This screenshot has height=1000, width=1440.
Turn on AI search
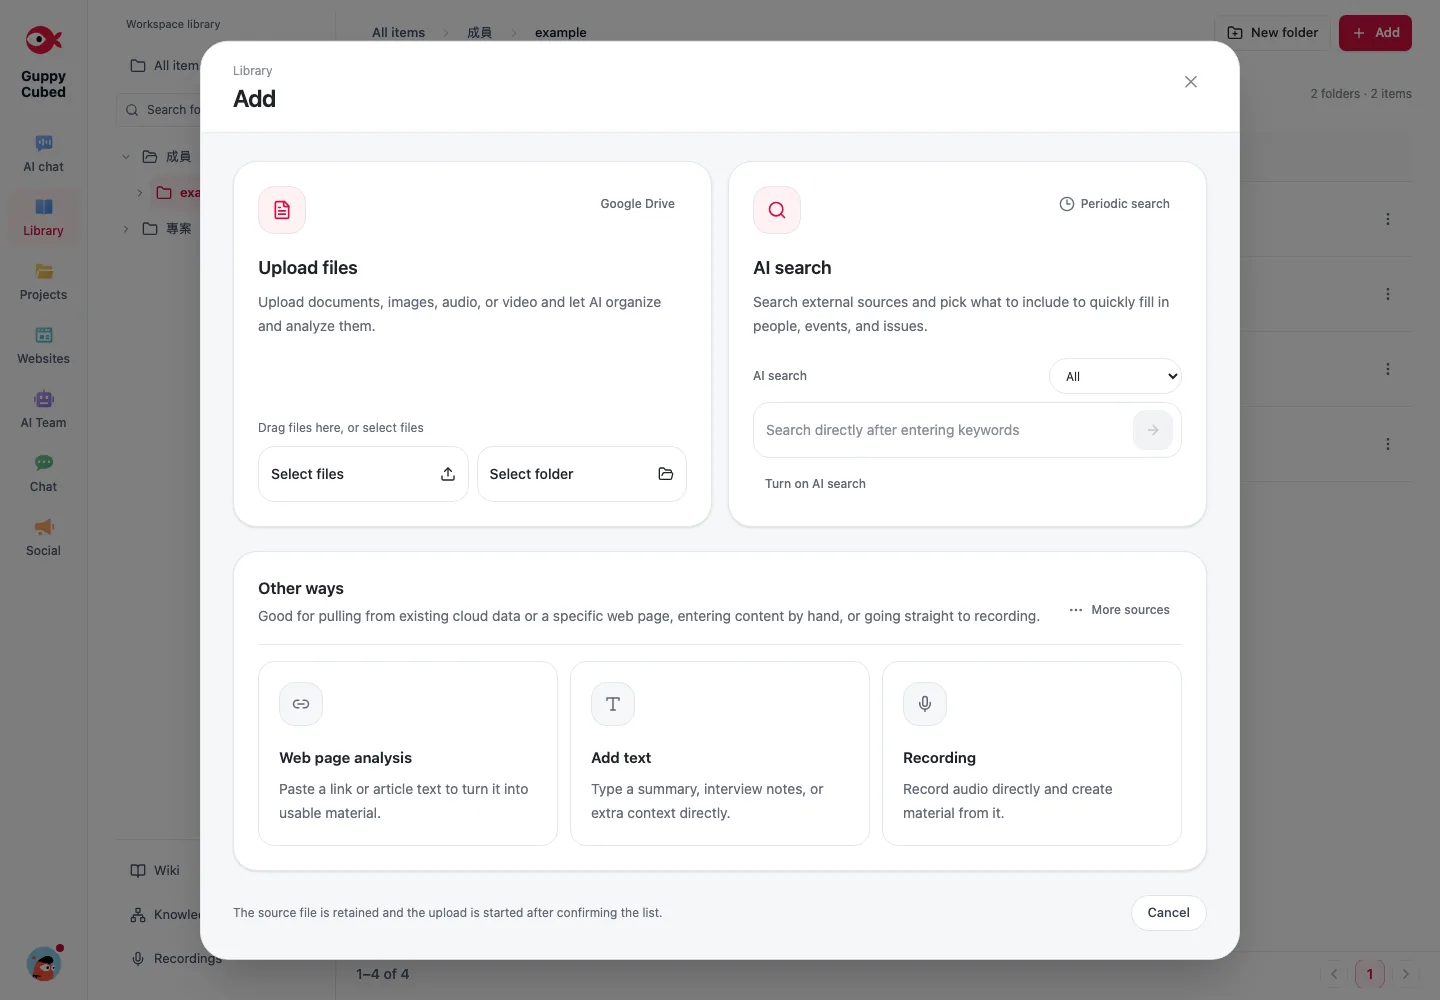(815, 484)
